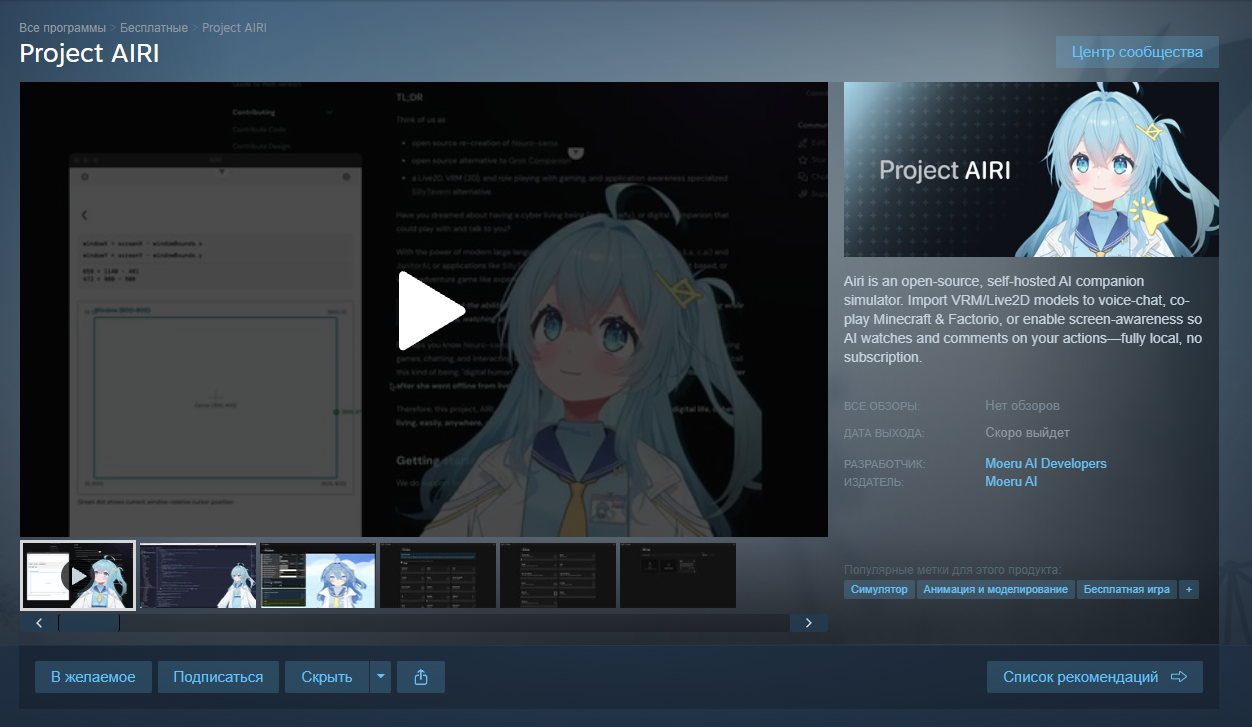The image size is (1252, 727).
Task: Select the Бесплатная игра tag
Action: point(1126,590)
